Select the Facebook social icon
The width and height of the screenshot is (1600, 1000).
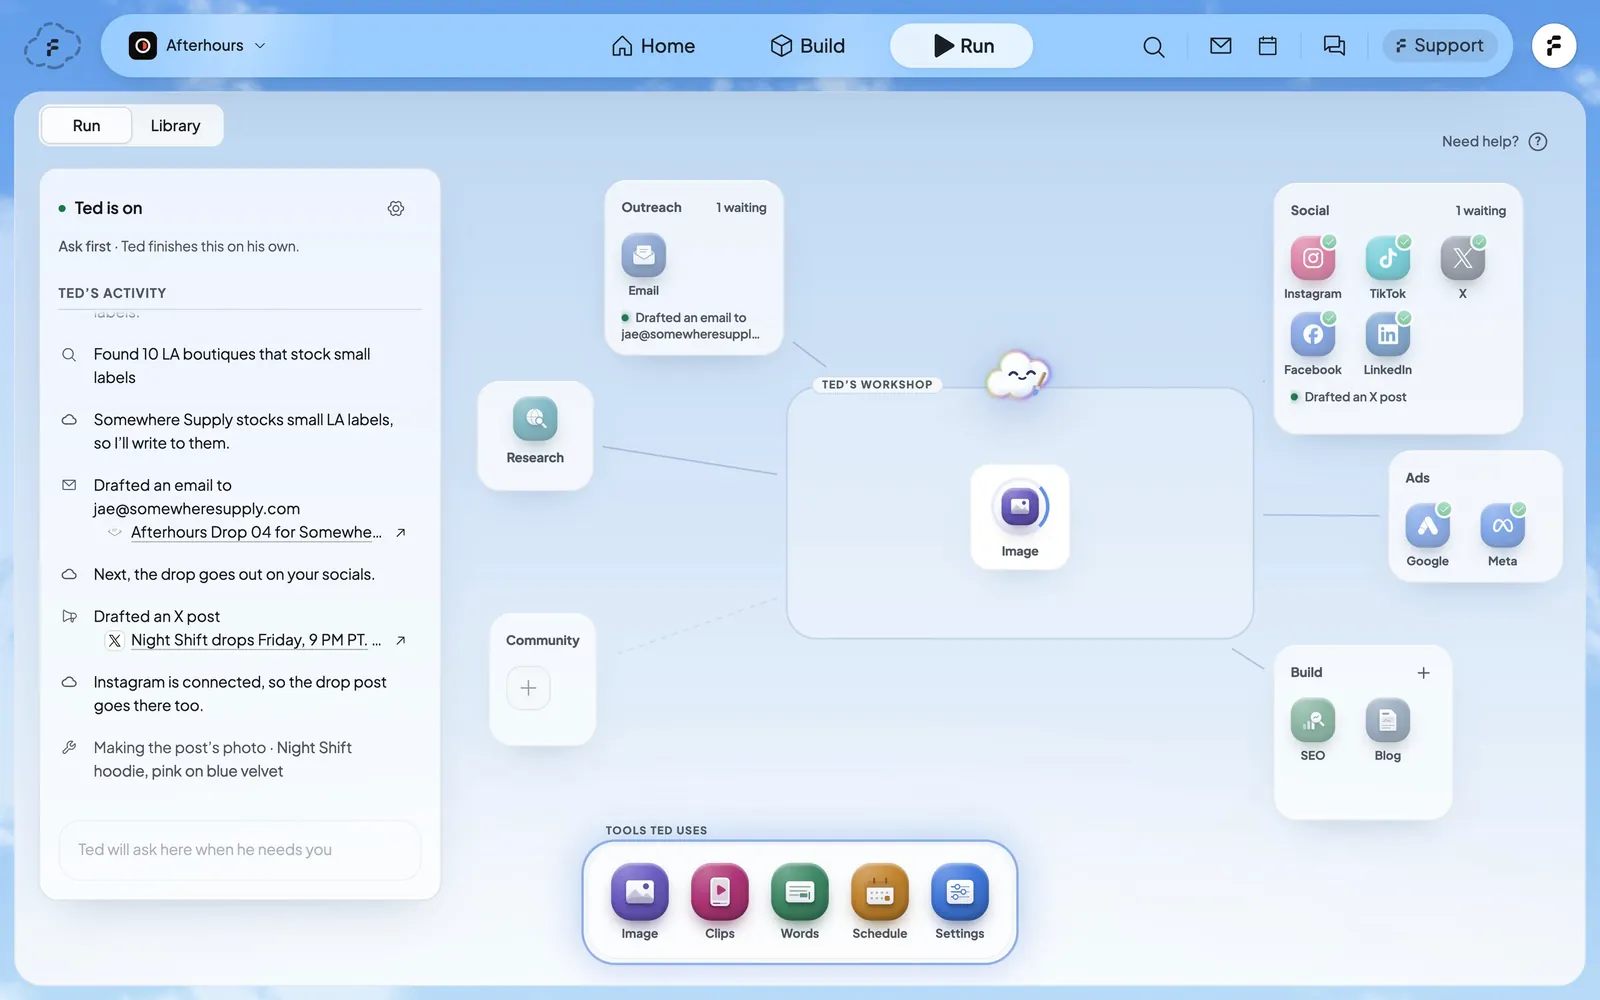click(x=1312, y=334)
